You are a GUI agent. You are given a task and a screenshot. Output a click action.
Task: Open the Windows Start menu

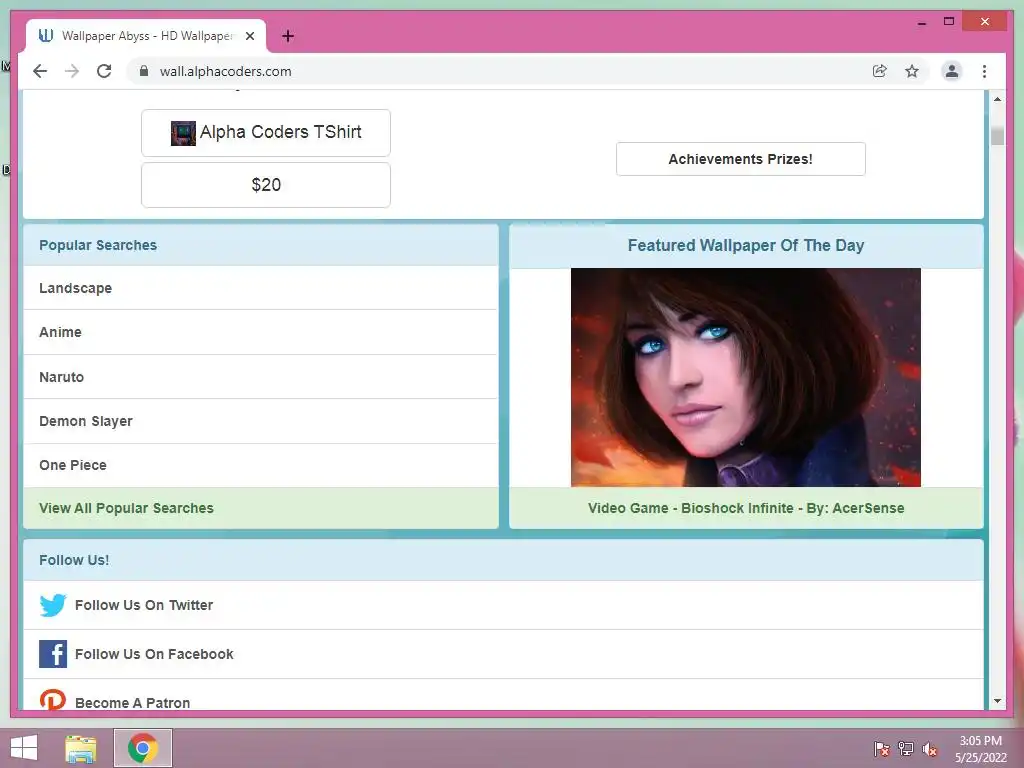tap(24, 748)
